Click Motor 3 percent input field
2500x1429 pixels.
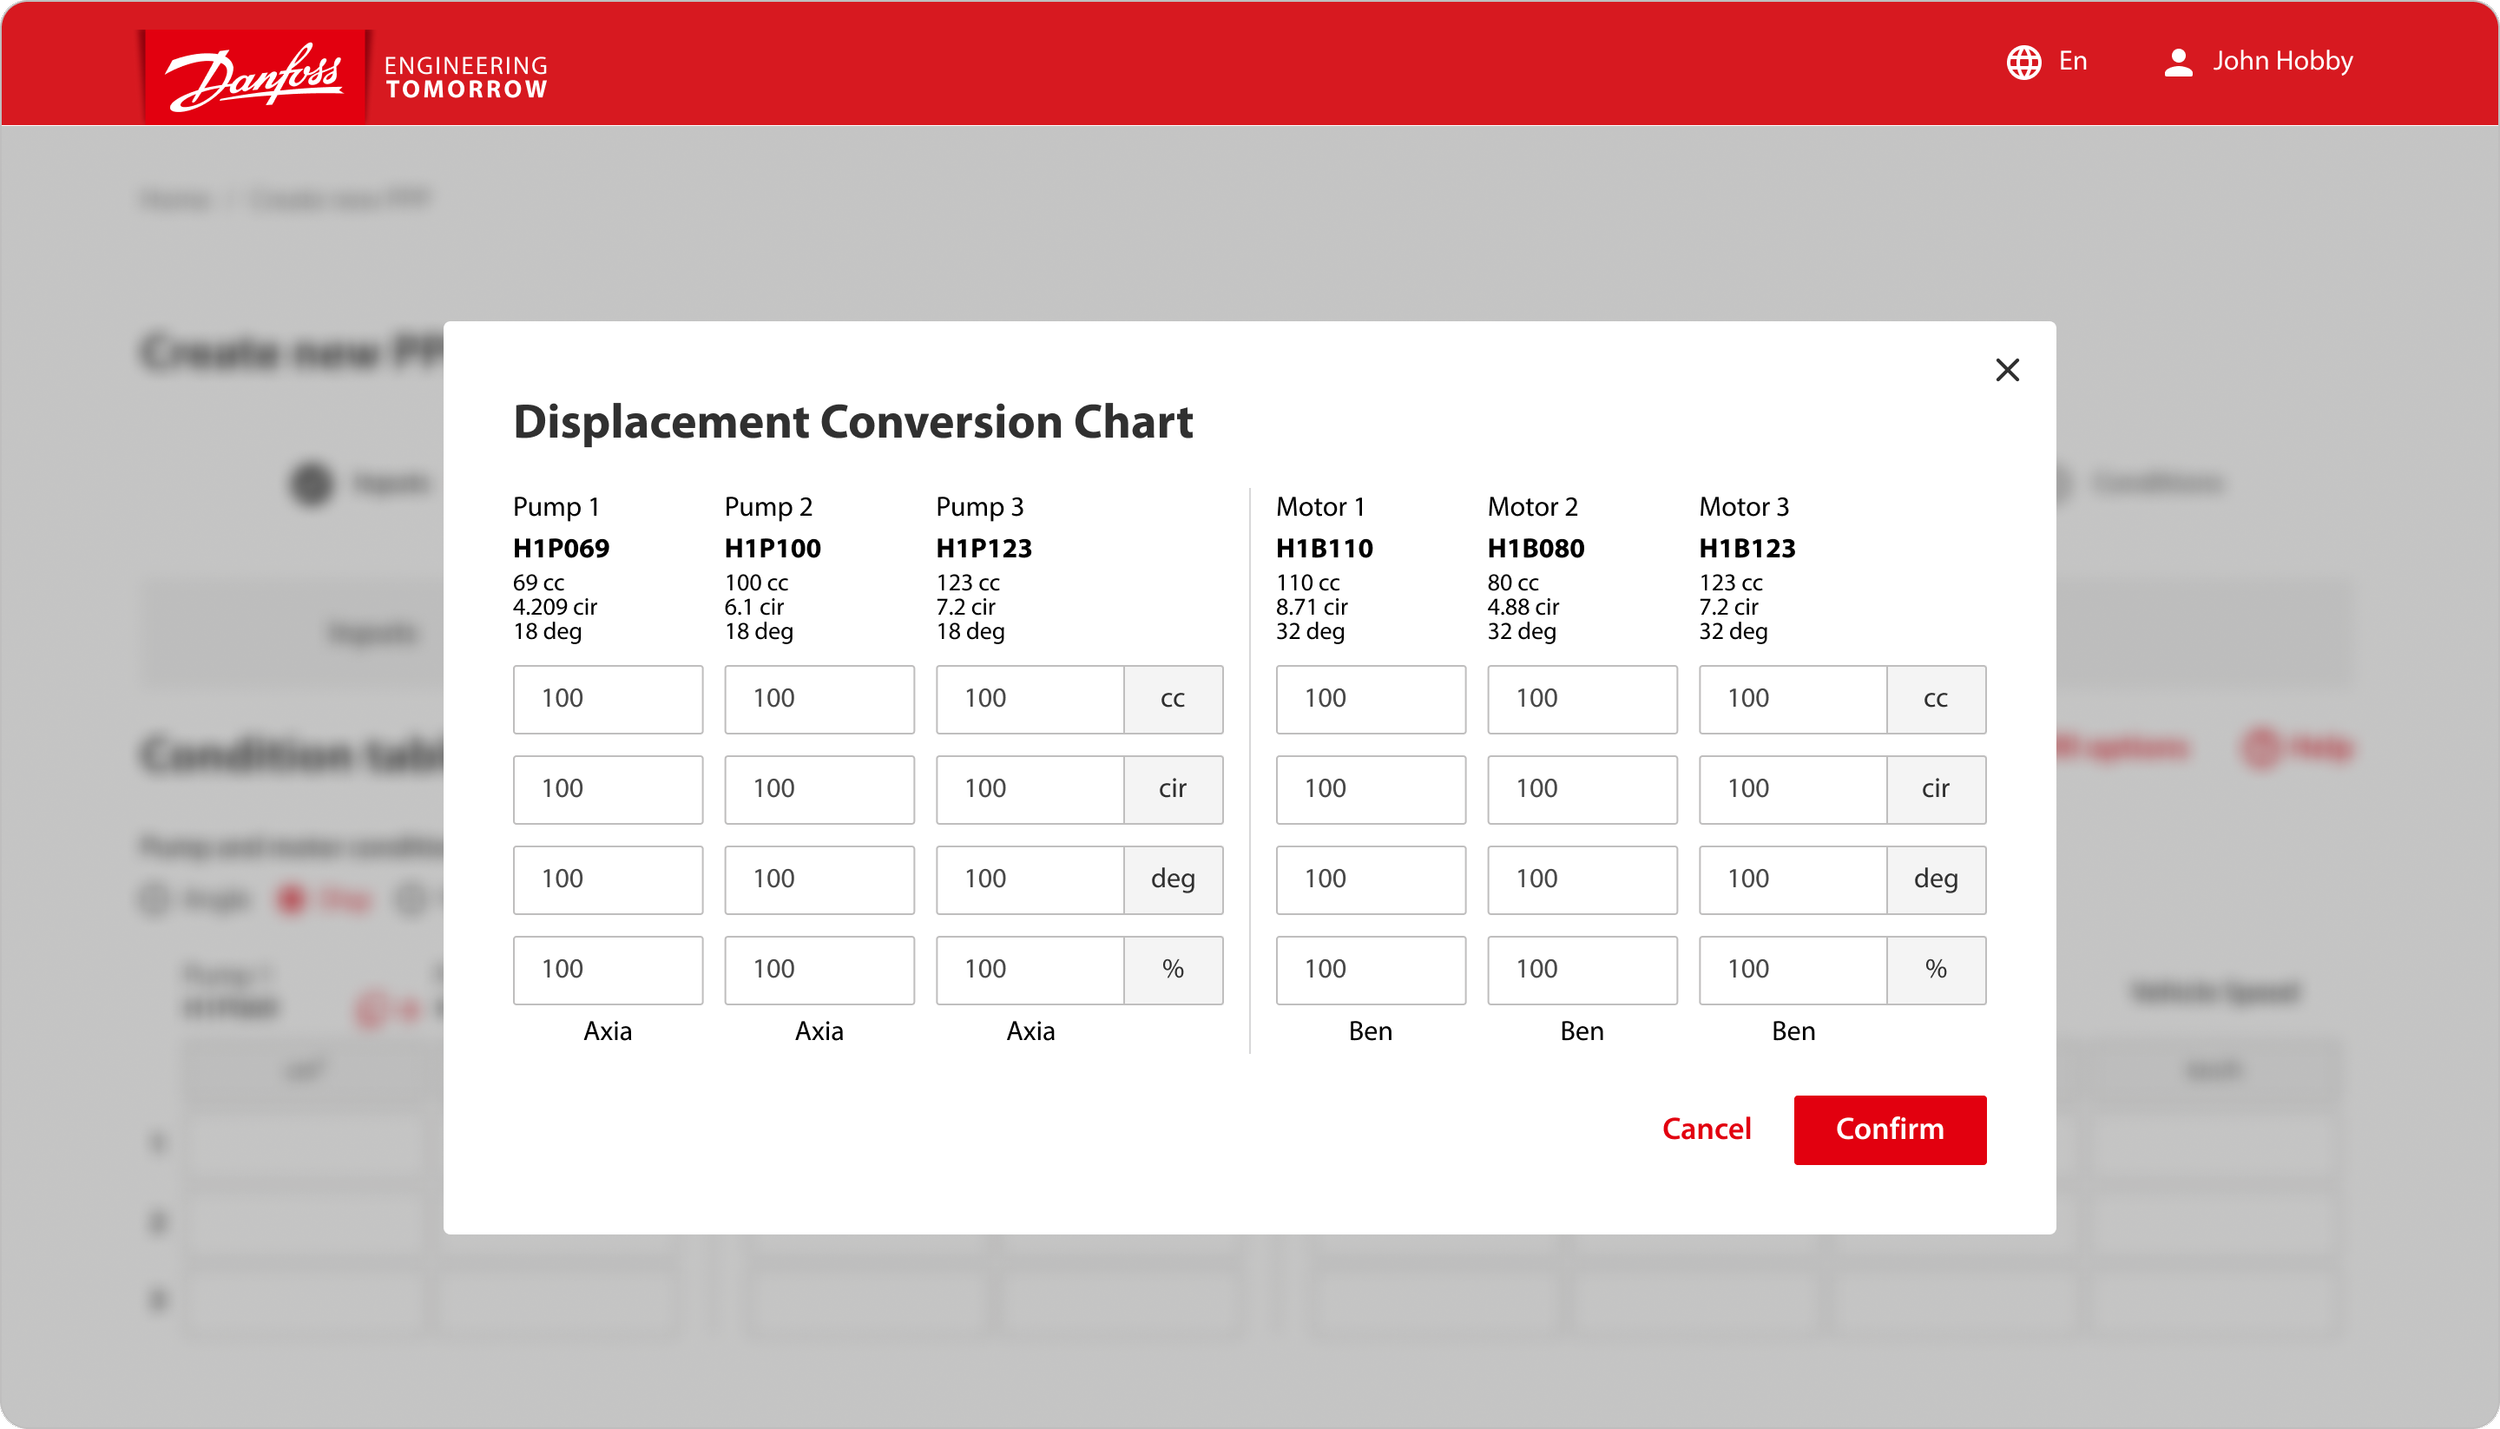(1792, 969)
